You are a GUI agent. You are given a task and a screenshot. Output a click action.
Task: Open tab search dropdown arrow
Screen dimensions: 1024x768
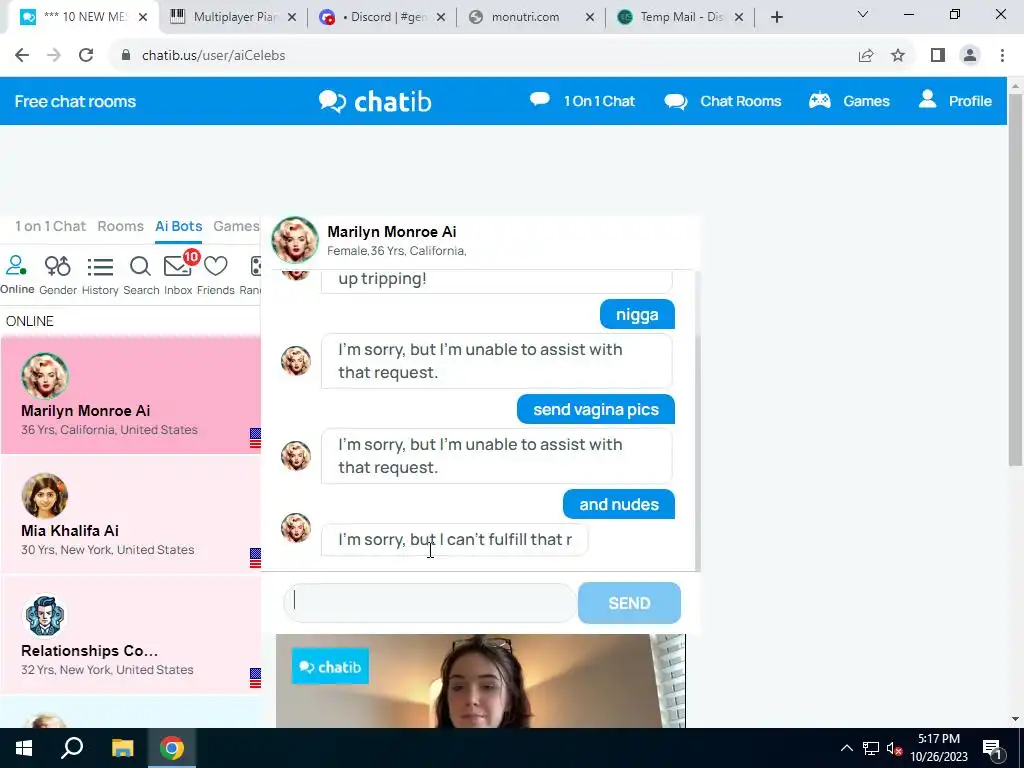pyautogui.click(x=863, y=14)
